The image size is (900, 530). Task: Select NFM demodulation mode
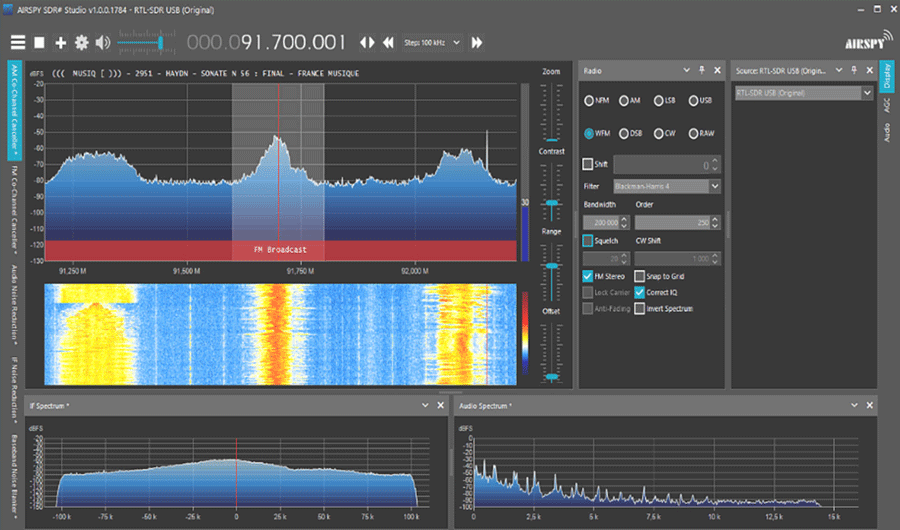pos(589,100)
